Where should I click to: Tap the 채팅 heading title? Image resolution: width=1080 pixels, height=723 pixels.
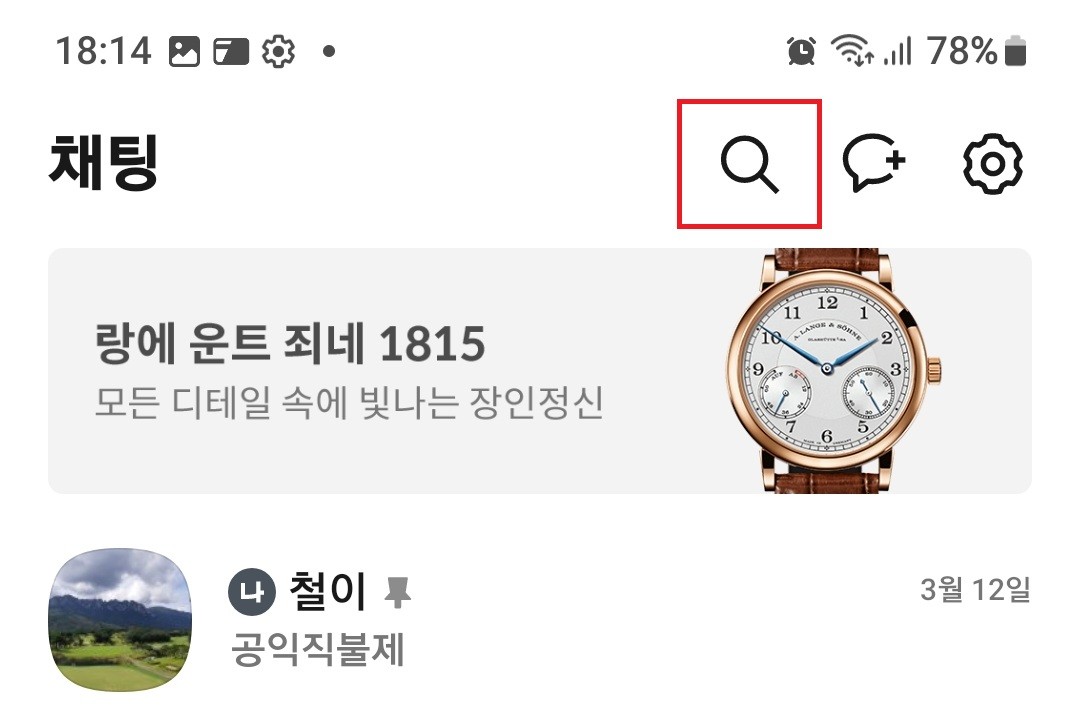pos(104,163)
